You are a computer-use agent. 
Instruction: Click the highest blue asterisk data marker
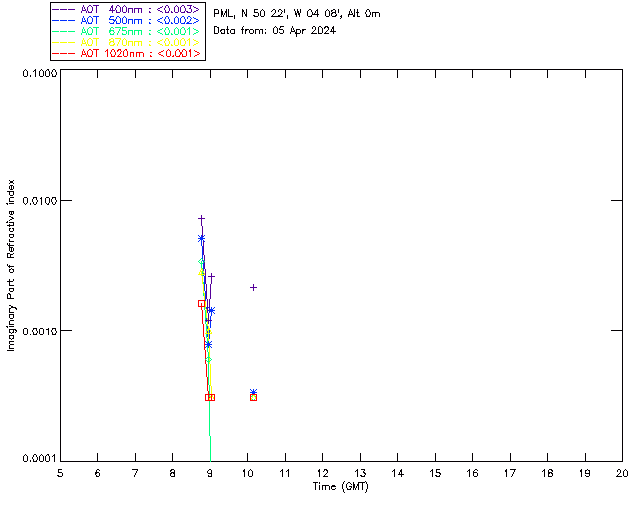(201, 239)
